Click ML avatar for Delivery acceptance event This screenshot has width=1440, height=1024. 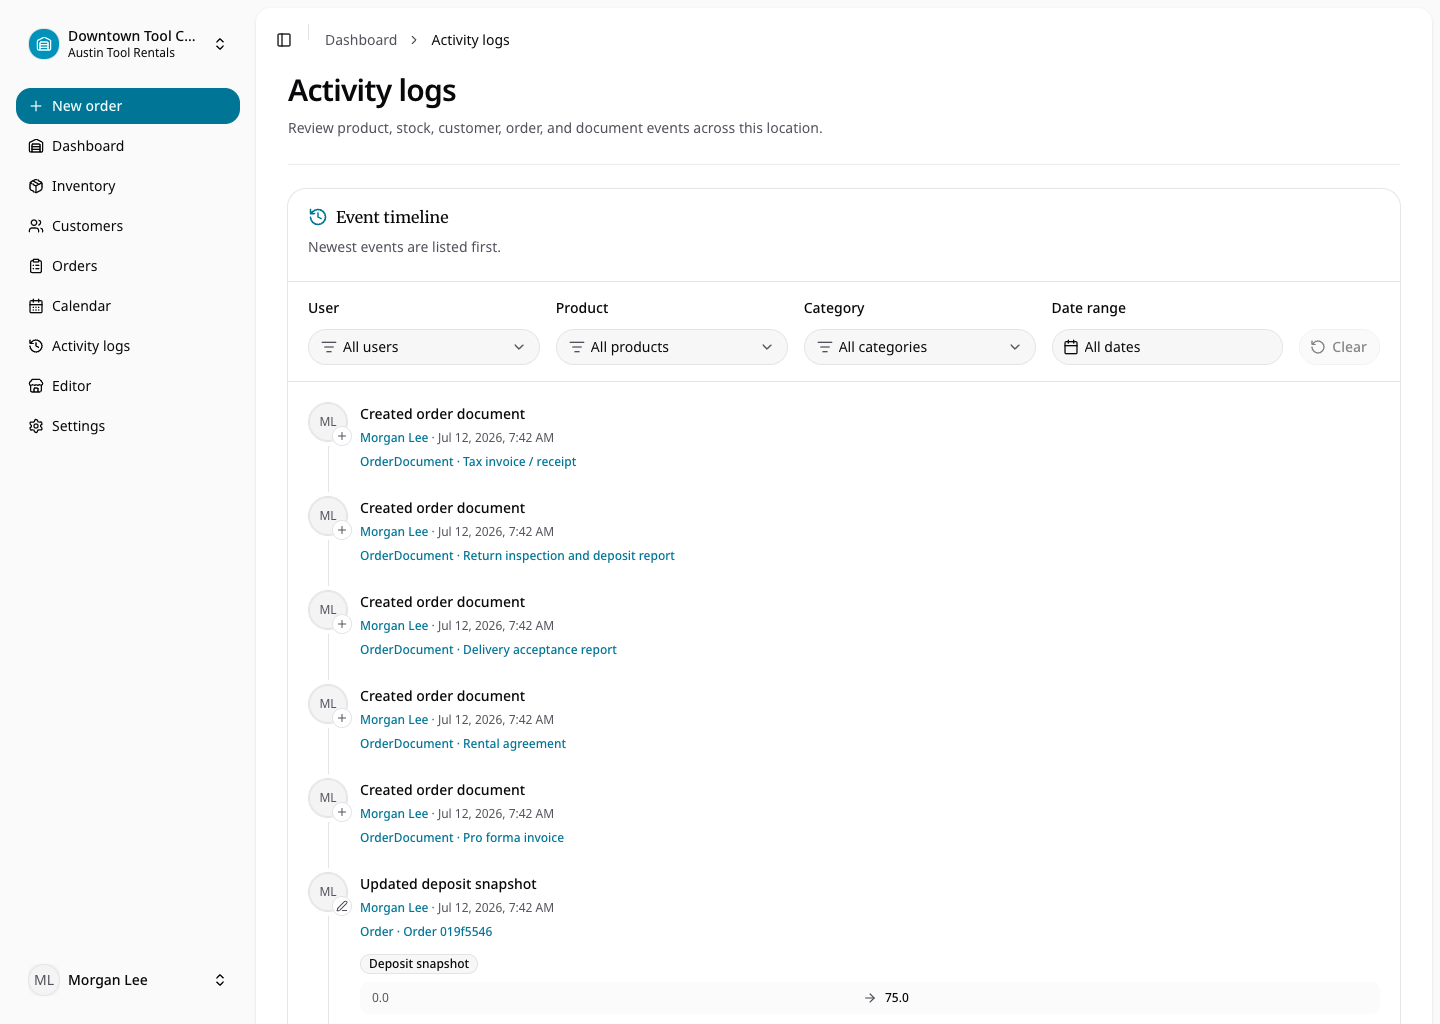point(328,610)
